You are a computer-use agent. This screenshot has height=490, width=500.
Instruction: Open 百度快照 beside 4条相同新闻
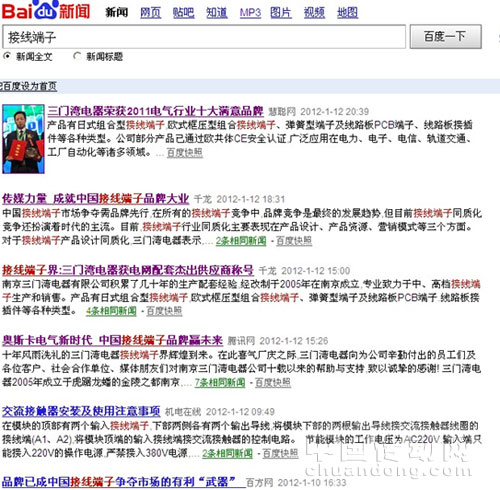164,311
